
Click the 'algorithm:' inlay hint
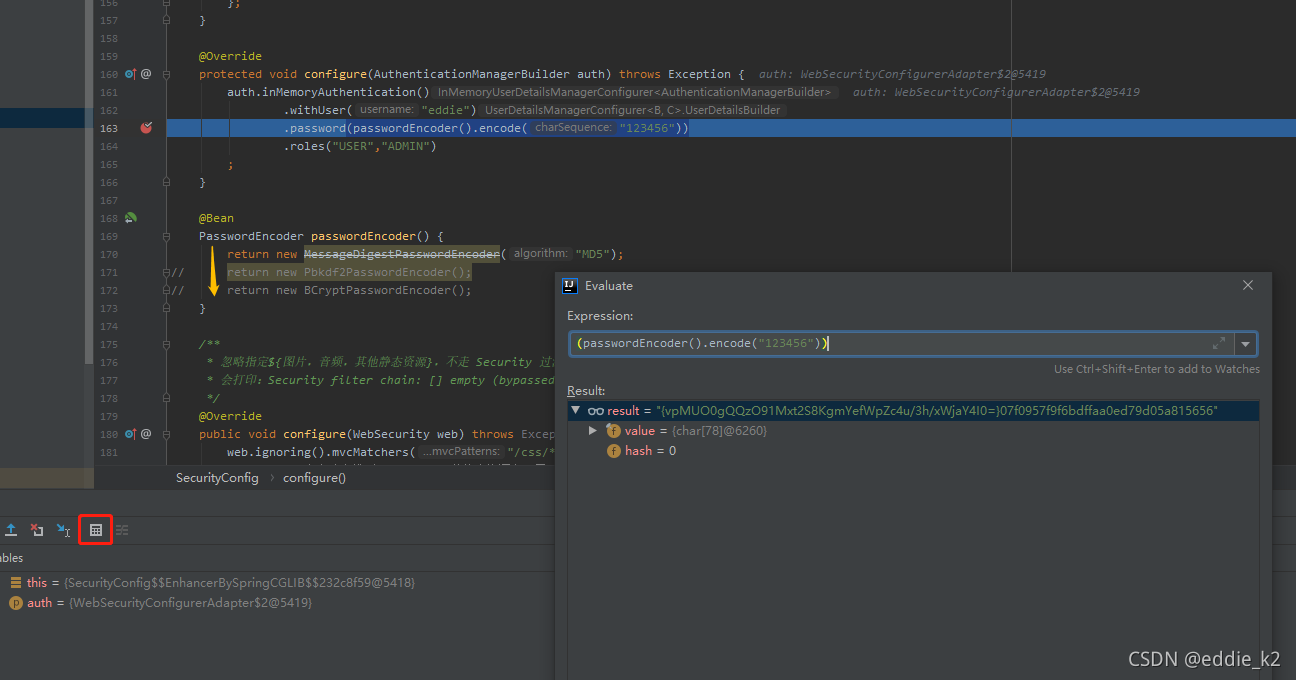(541, 254)
